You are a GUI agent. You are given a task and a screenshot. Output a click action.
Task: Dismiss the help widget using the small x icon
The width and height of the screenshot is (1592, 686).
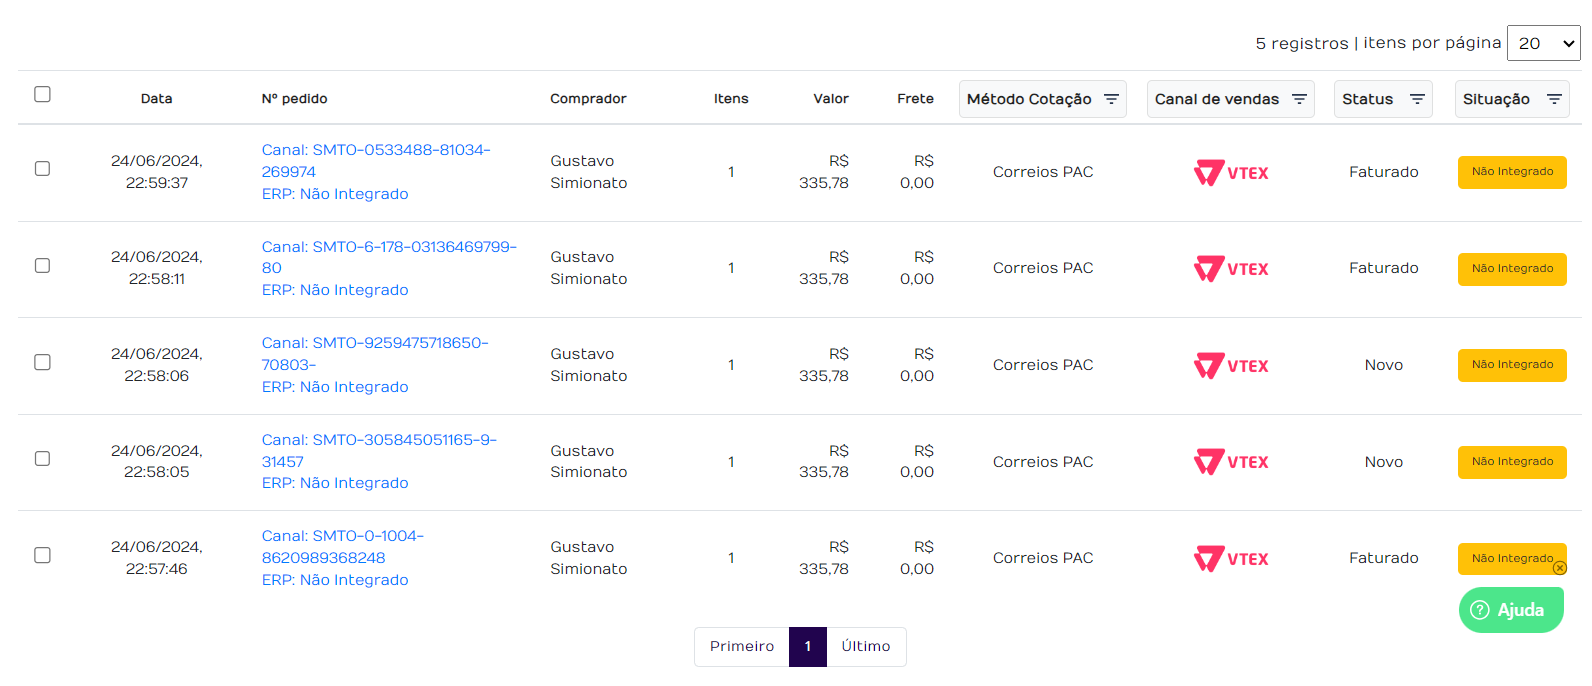pyautogui.click(x=1560, y=568)
